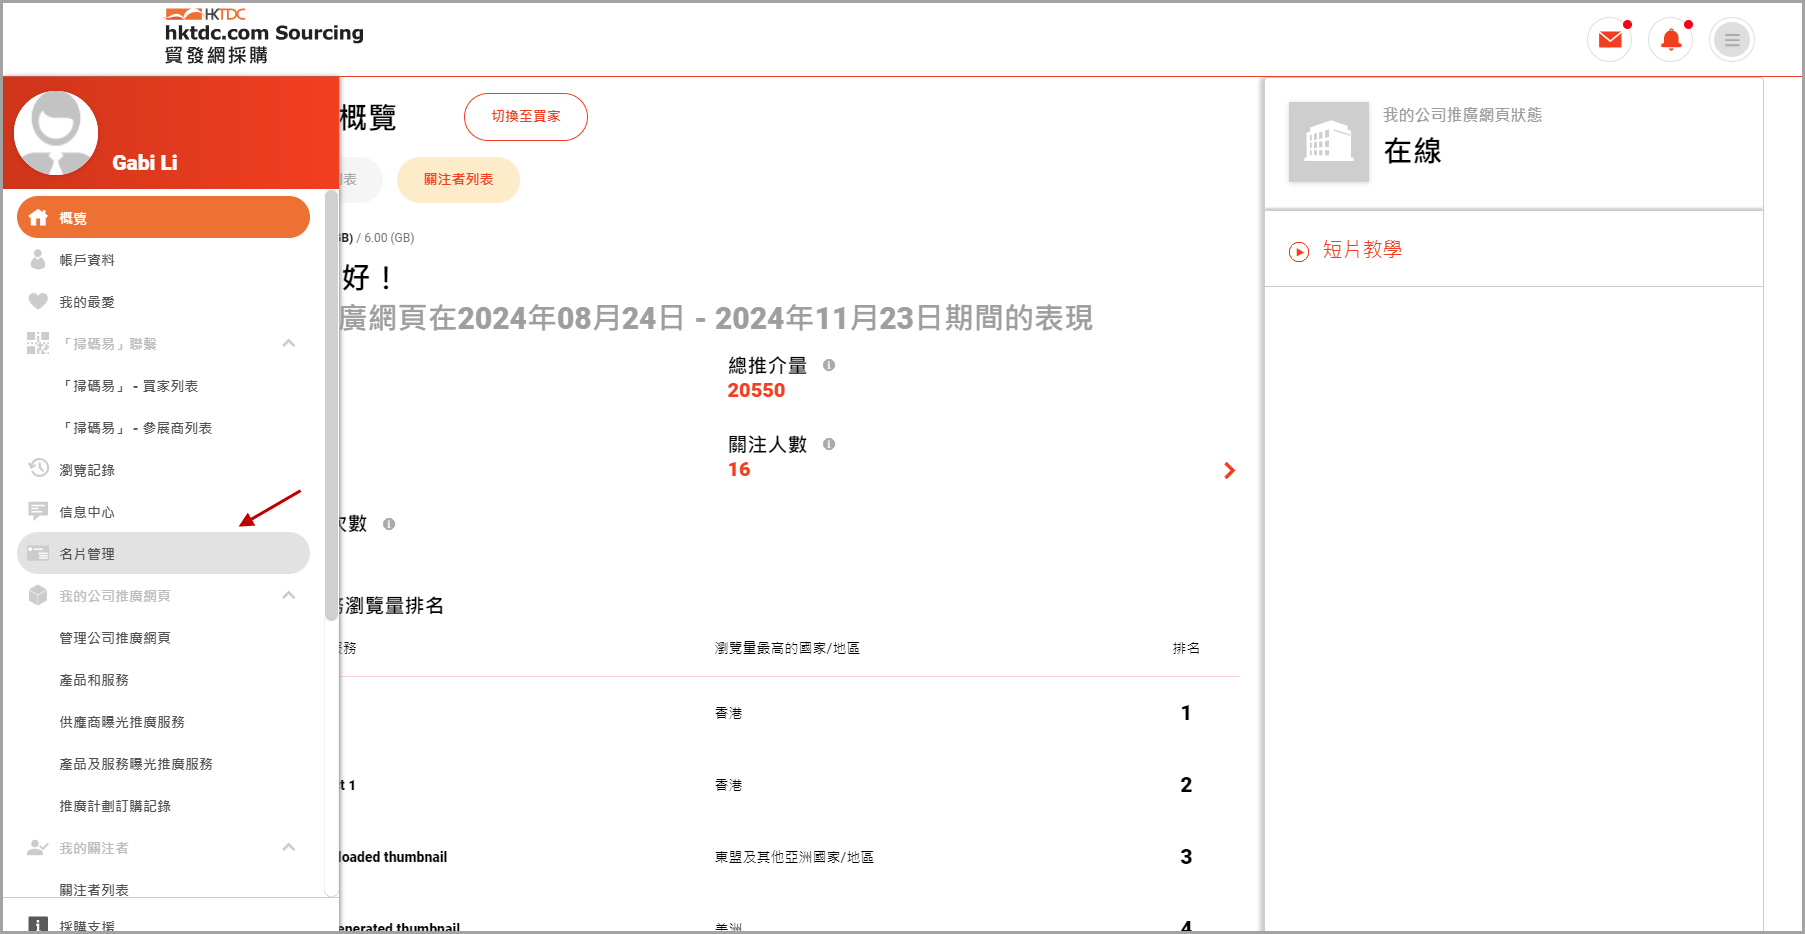Collapse the 「掃碼易」聯繫 section
The width and height of the screenshot is (1805, 934).
pyautogui.click(x=289, y=343)
